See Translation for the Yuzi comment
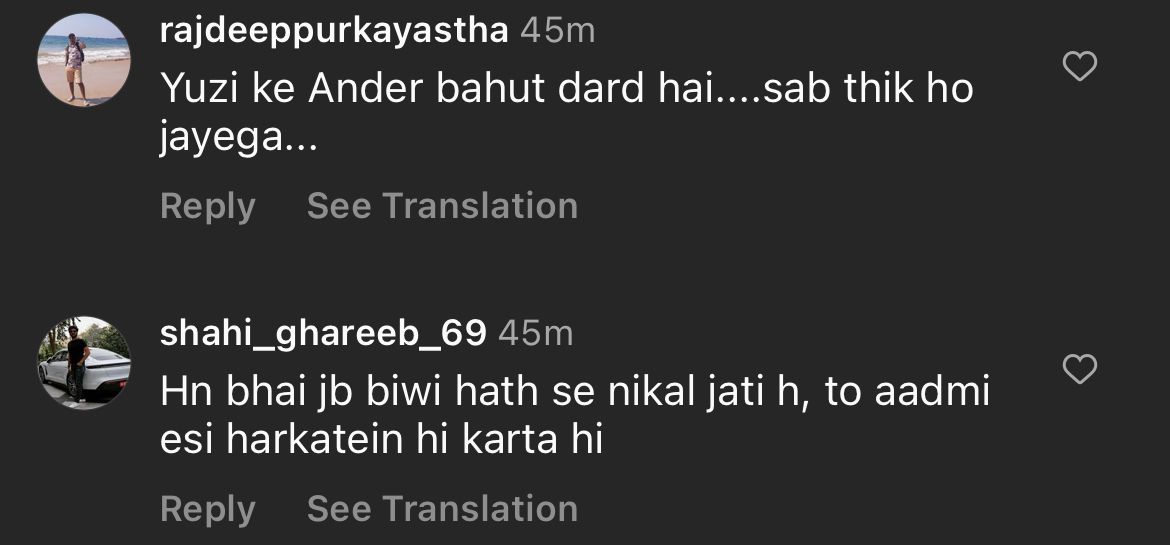The height and width of the screenshot is (545, 1170). coord(442,206)
